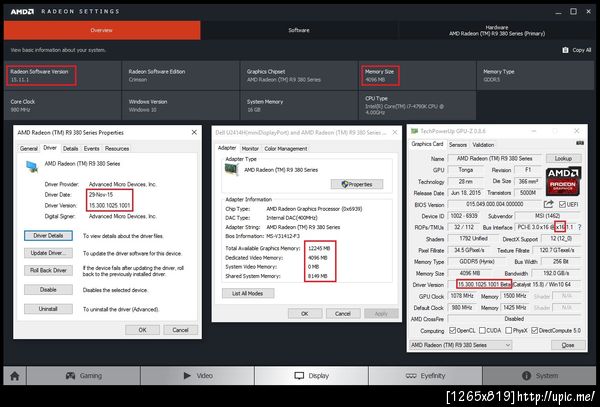Switch to the Overview tab

(x=102, y=30)
